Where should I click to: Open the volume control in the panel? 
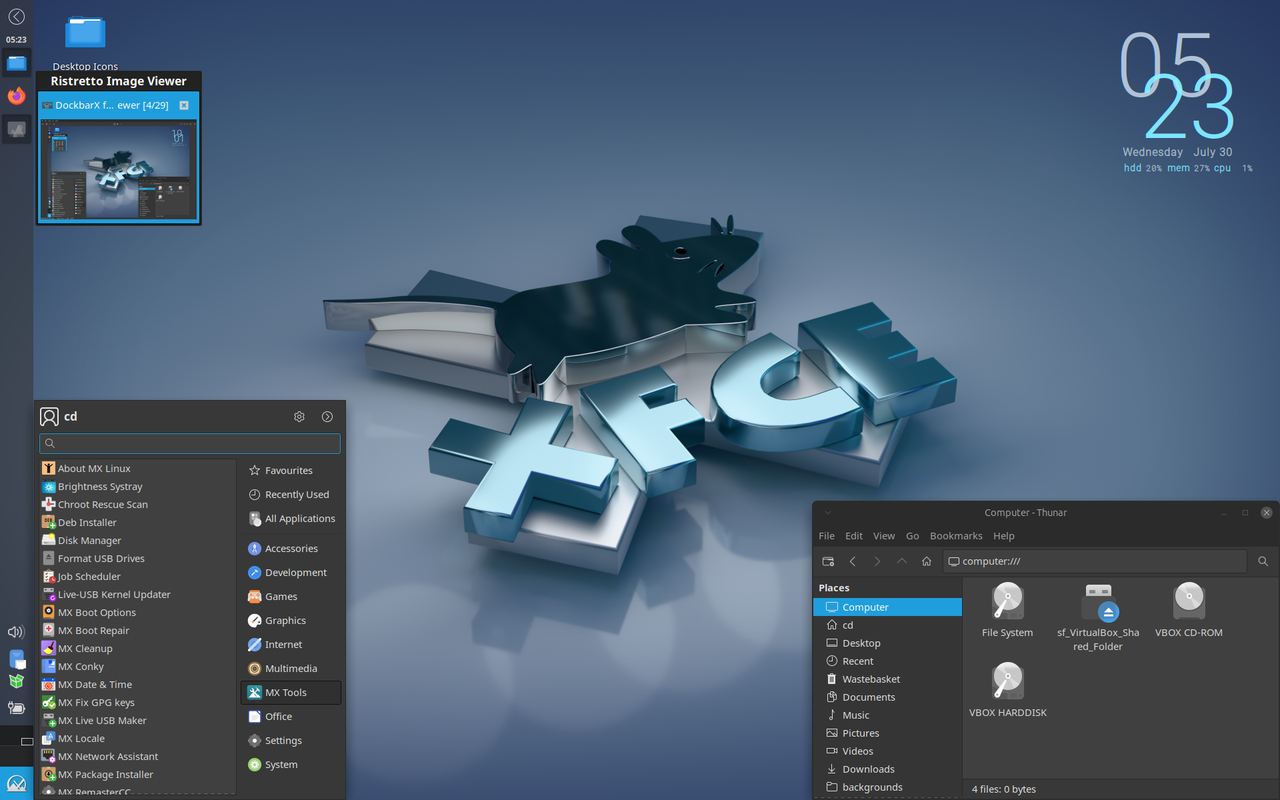16,632
